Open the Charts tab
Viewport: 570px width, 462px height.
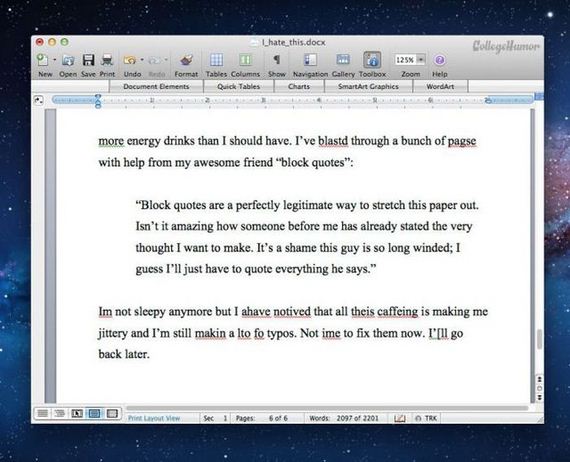[x=299, y=87]
